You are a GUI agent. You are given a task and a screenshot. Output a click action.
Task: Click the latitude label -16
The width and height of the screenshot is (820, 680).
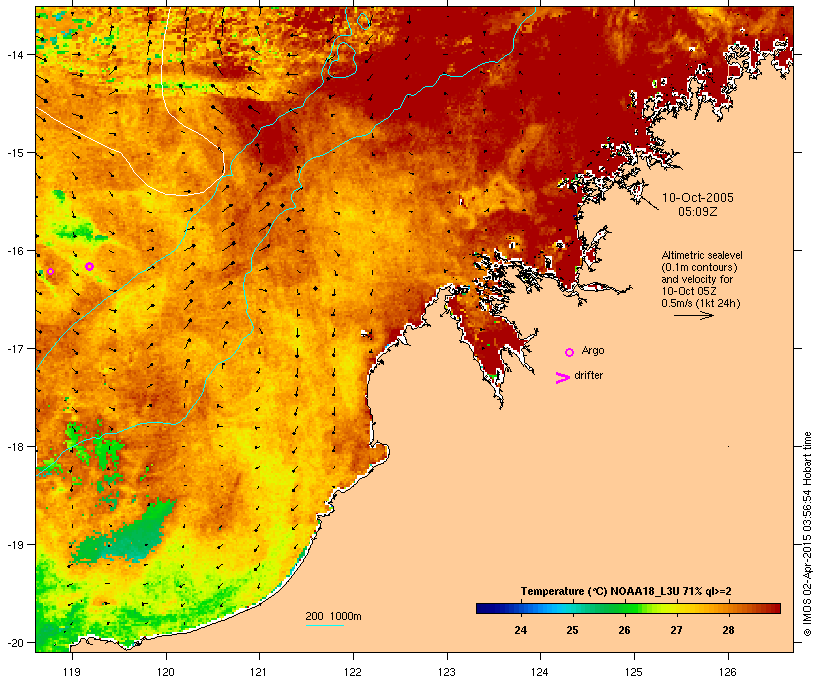(14, 251)
